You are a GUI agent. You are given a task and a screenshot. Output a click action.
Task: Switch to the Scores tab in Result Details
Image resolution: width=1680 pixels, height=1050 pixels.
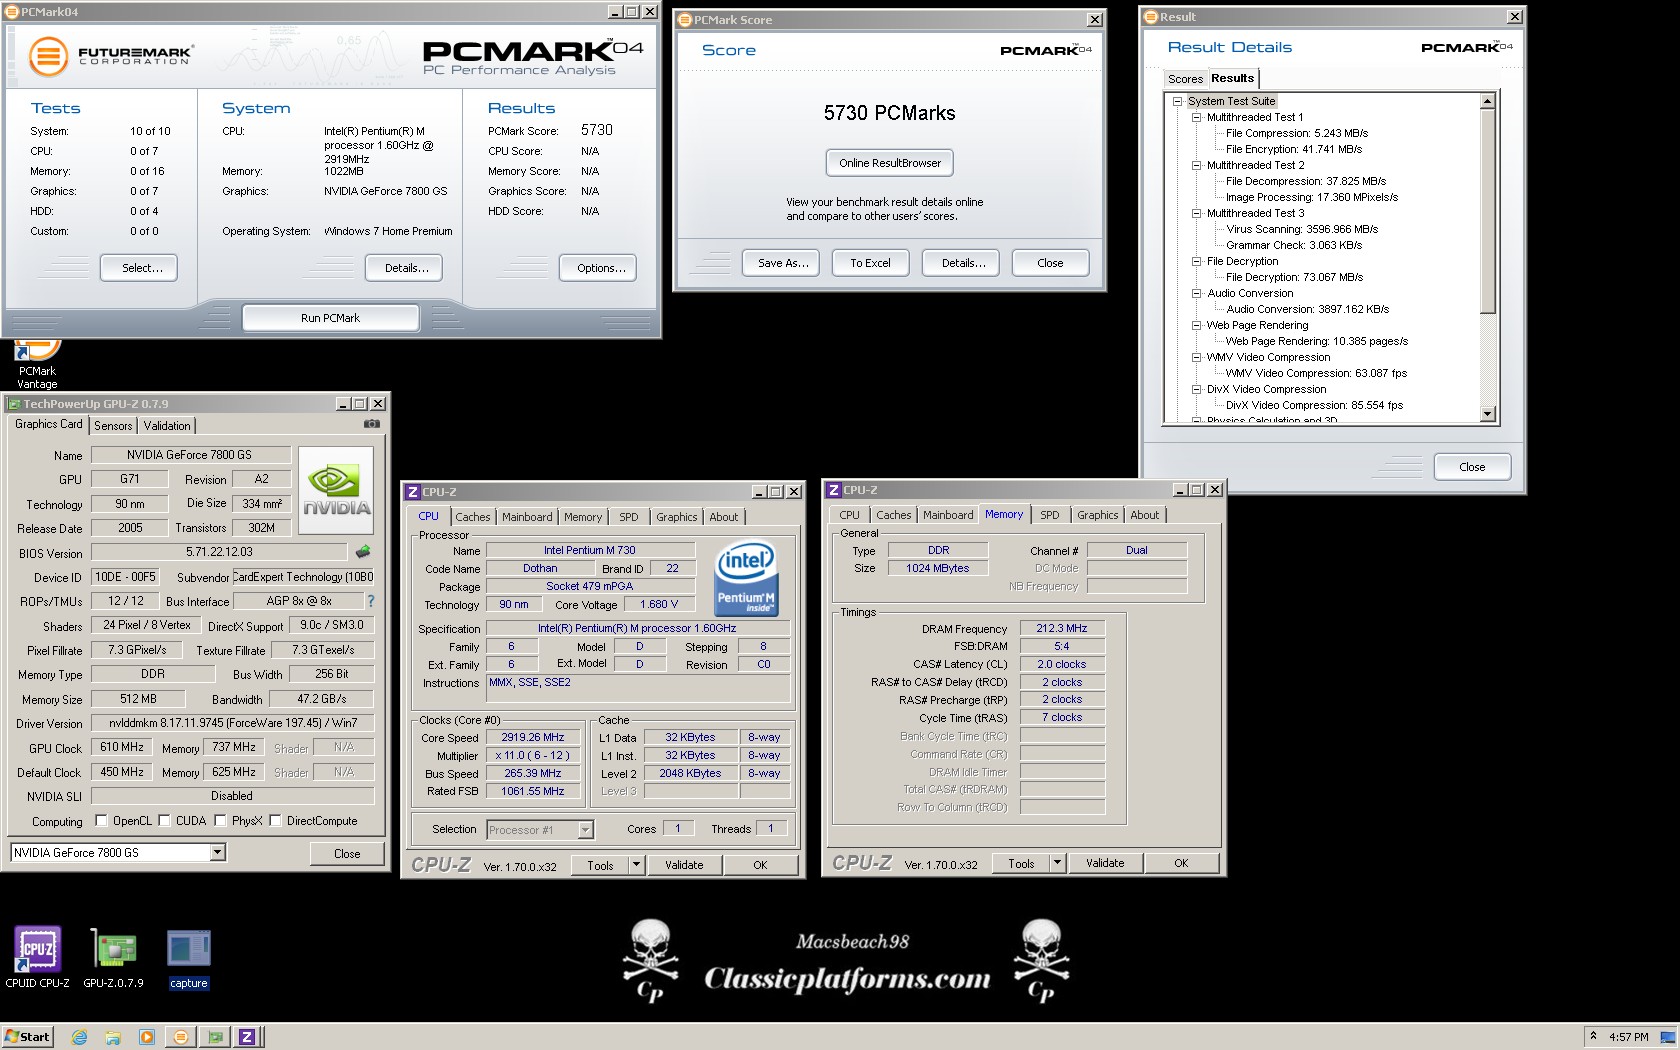point(1185,79)
